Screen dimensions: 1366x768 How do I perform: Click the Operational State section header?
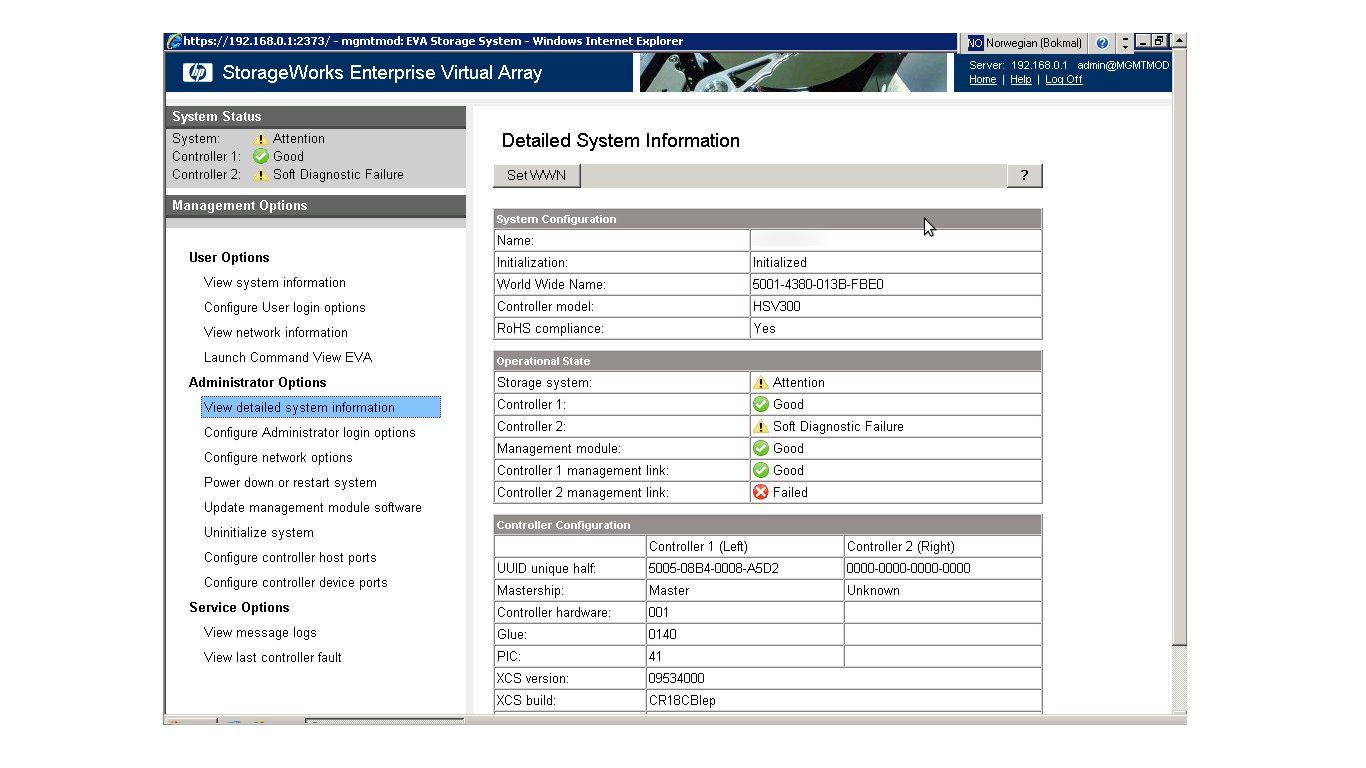coord(768,361)
